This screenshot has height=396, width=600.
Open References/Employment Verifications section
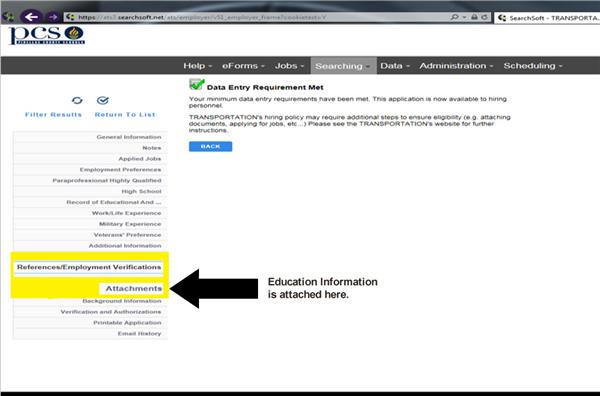[x=89, y=267]
